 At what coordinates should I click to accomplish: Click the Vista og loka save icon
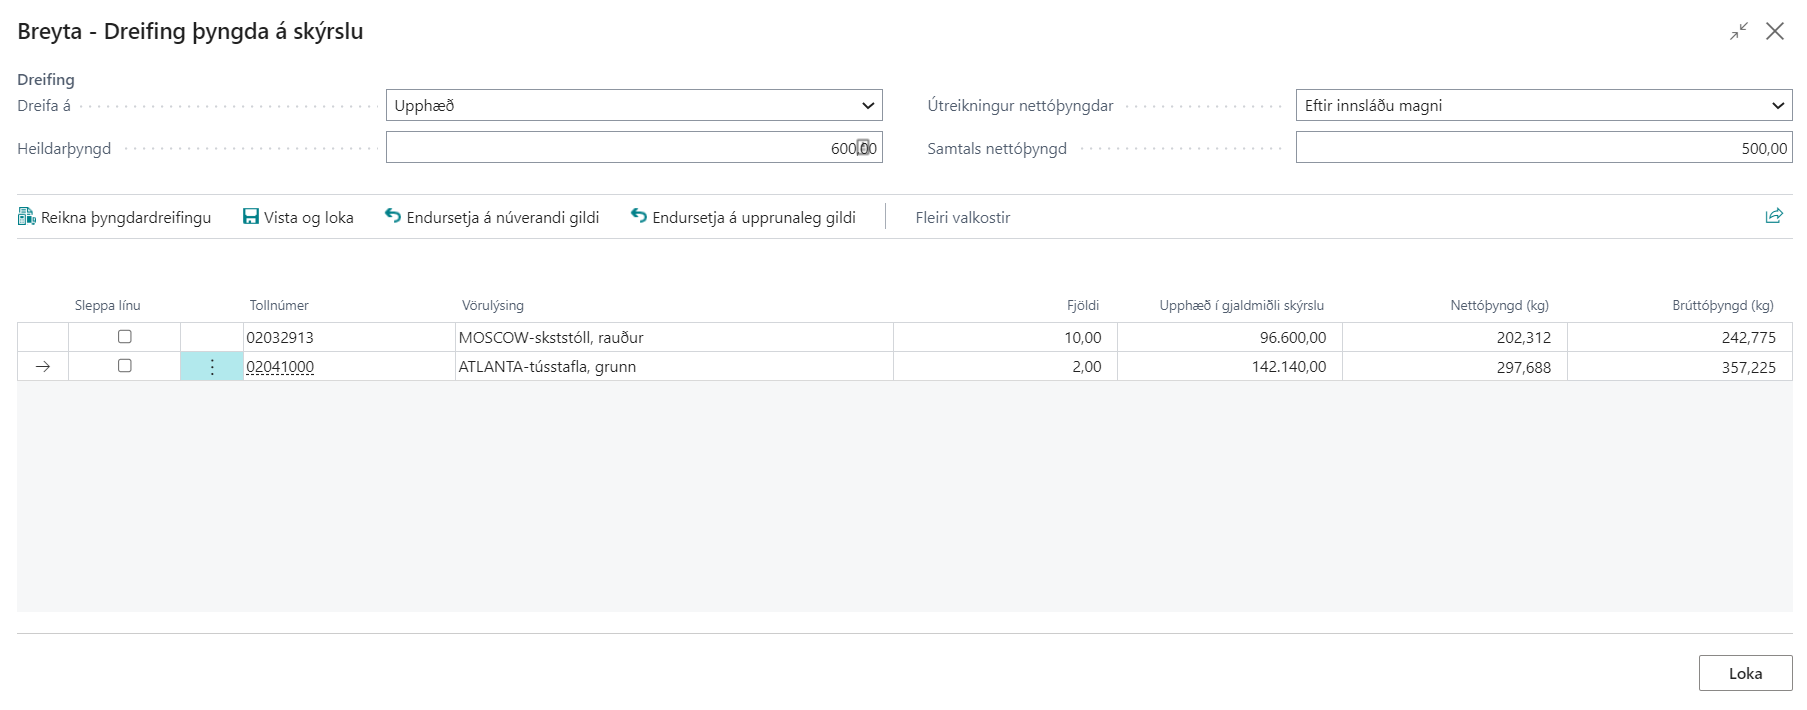[x=251, y=217]
